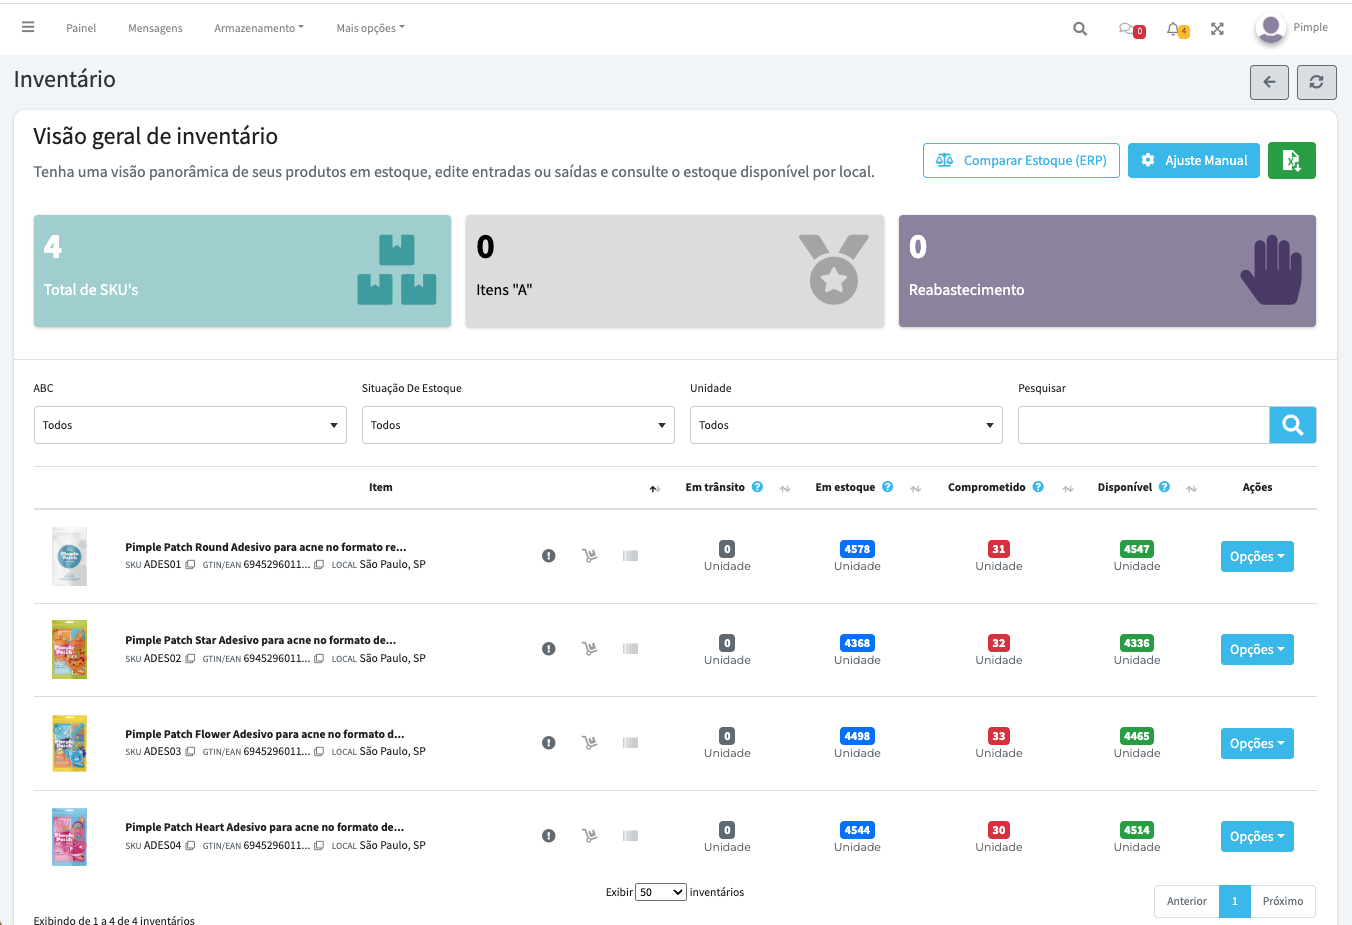Open the Itens "A" card
The width and height of the screenshot is (1352, 925).
675,271
